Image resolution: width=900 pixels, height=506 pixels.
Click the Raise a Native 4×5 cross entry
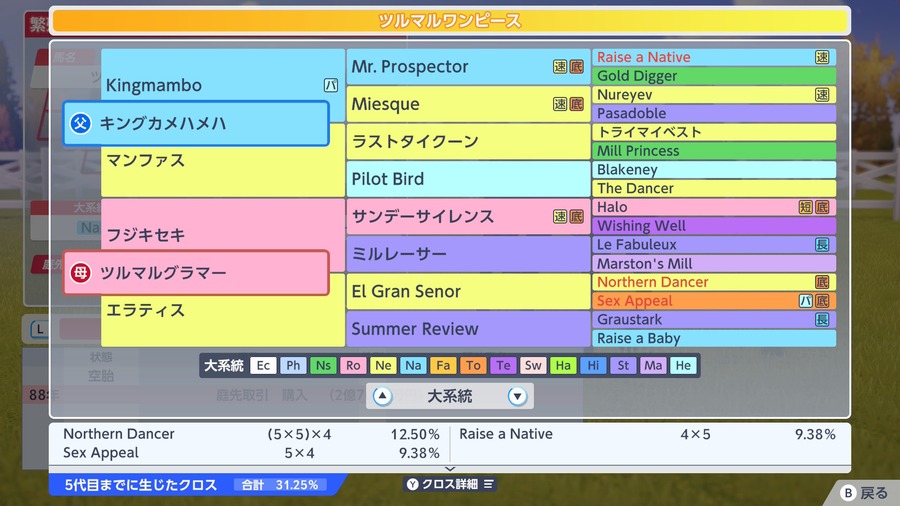point(647,434)
